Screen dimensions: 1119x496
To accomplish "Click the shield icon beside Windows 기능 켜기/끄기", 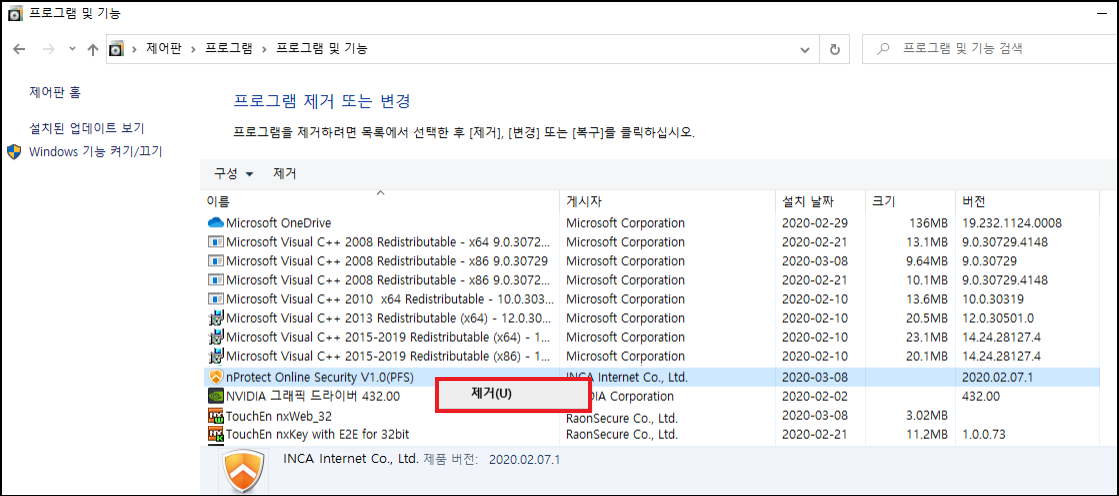I will click(14, 151).
